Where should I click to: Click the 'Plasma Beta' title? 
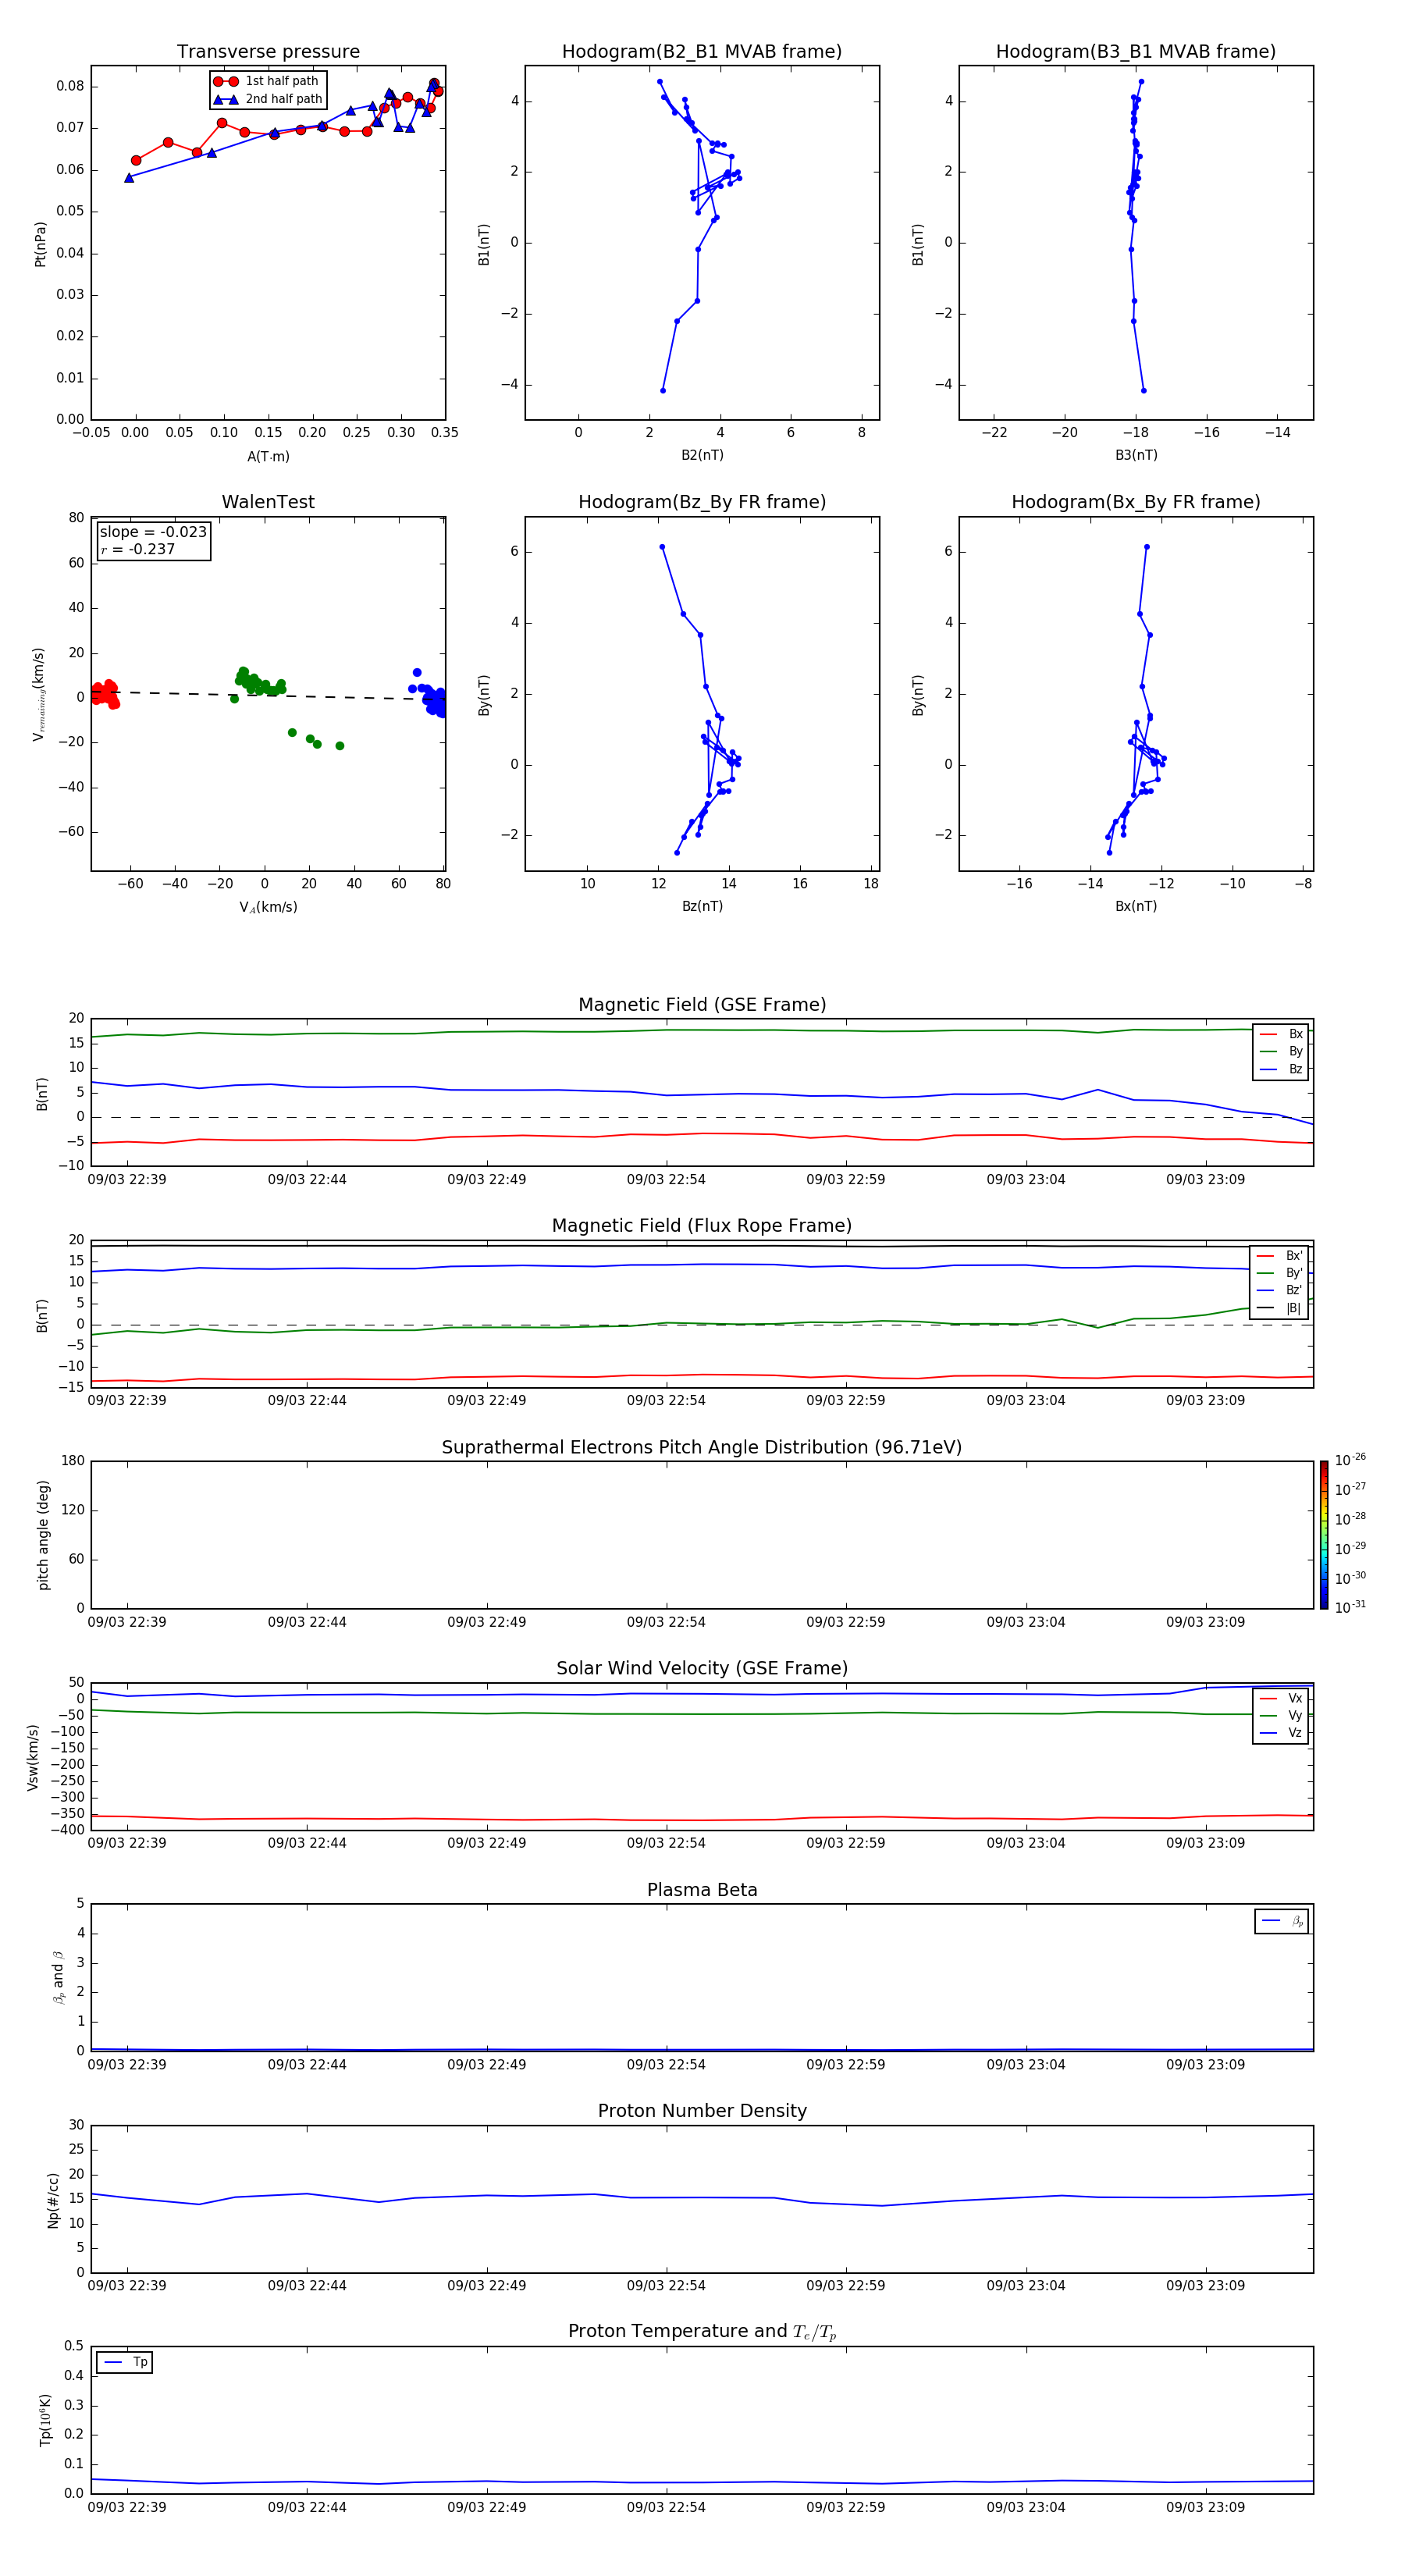[702, 1890]
